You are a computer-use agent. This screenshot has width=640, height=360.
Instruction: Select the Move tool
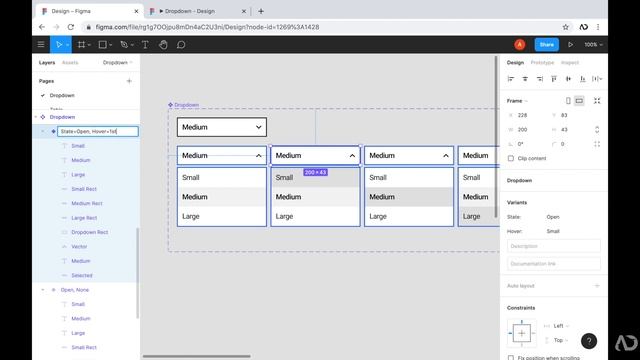click(59, 44)
